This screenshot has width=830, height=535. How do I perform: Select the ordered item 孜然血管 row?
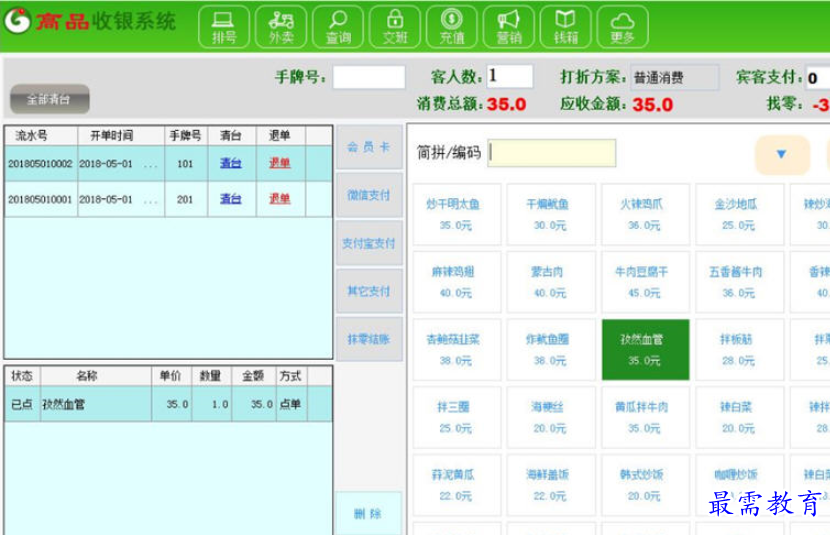pos(168,404)
